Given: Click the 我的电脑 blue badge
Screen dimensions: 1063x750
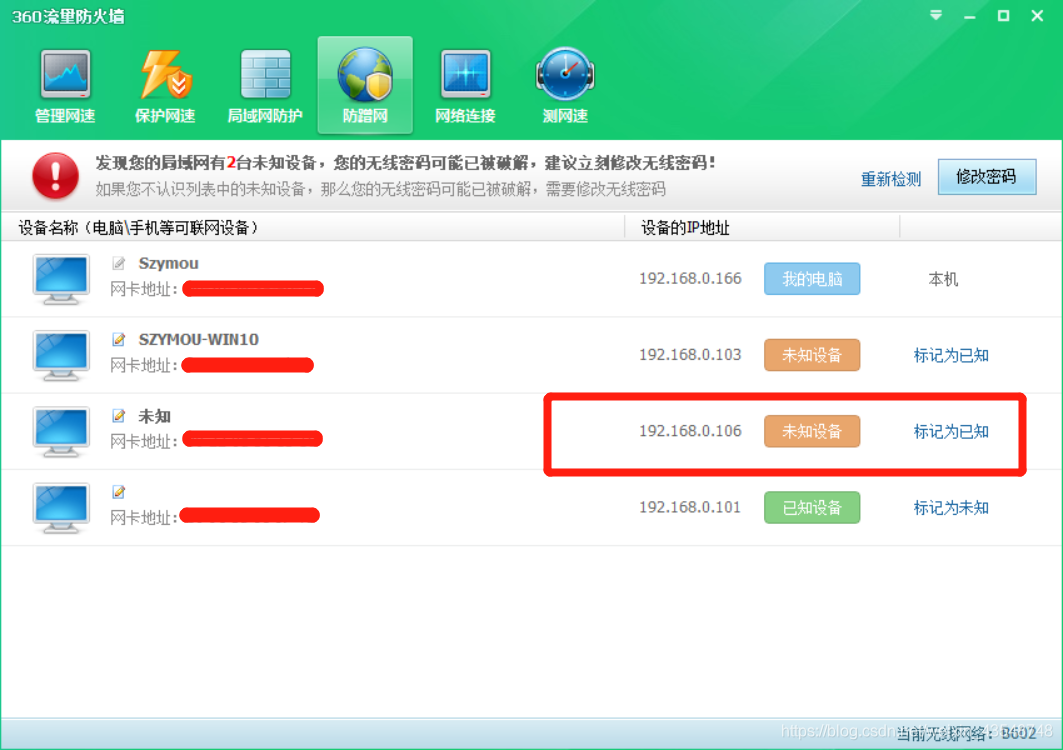Looking at the screenshot, I should (x=811, y=279).
